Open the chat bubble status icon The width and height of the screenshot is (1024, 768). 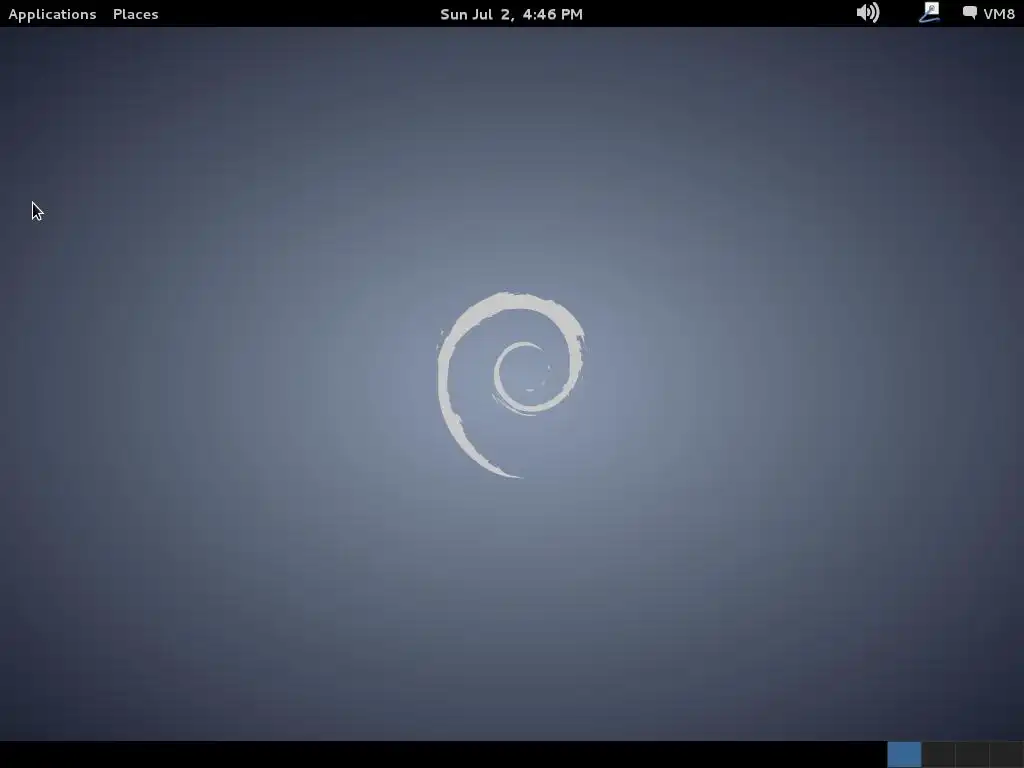click(970, 13)
